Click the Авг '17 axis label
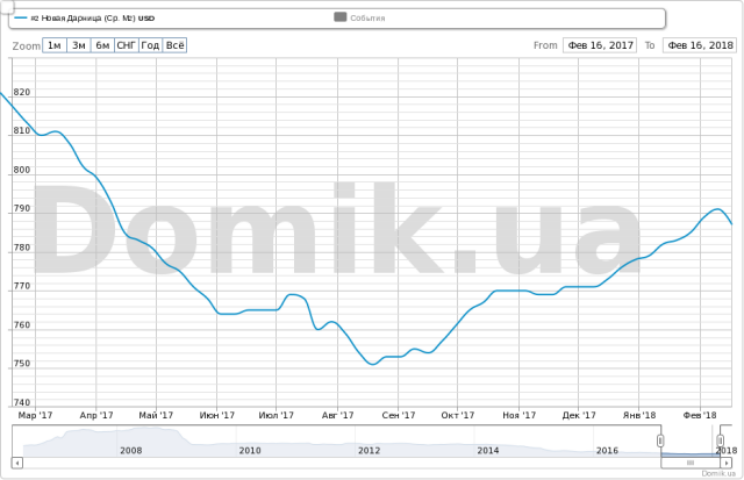This screenshot has height=480, width=744. 337,415
